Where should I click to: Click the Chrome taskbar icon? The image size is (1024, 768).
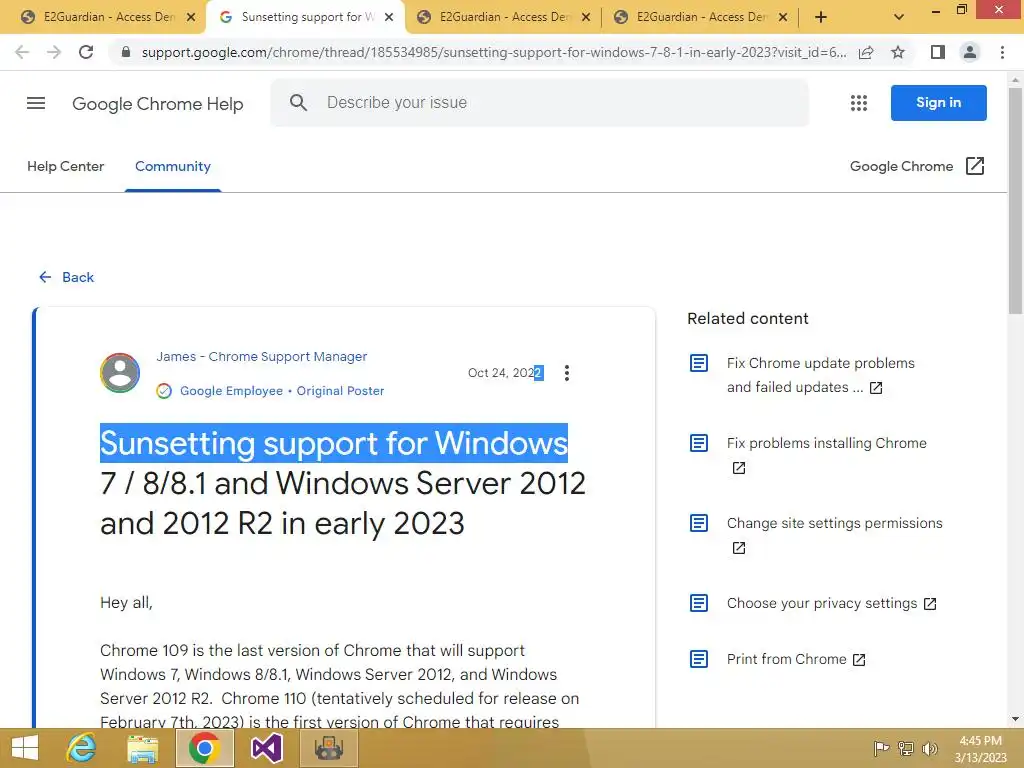(204, 748)
